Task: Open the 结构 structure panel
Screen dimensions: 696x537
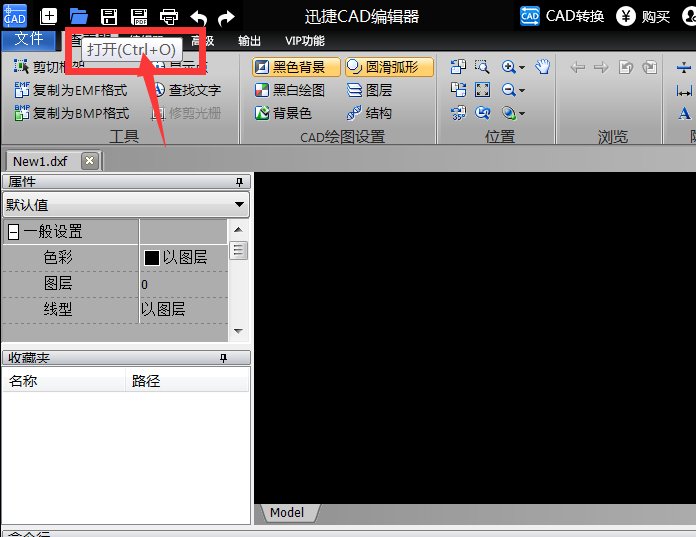Action: [x=369, y=113]
